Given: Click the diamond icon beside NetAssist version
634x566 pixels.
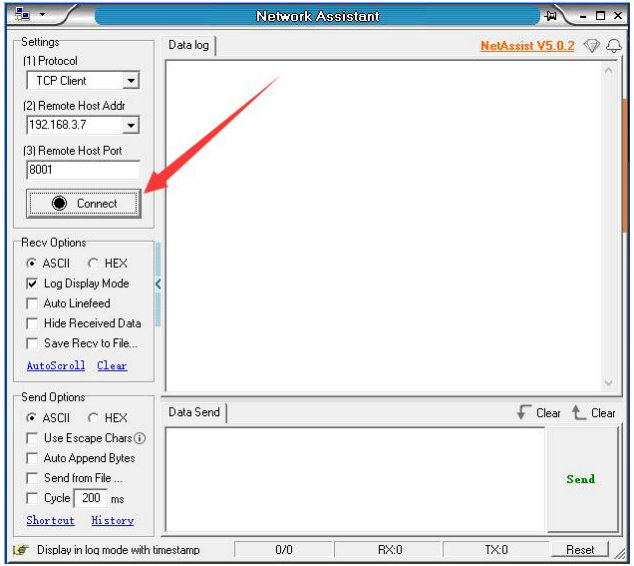Looking at the screenshot, I should point(591,46).
